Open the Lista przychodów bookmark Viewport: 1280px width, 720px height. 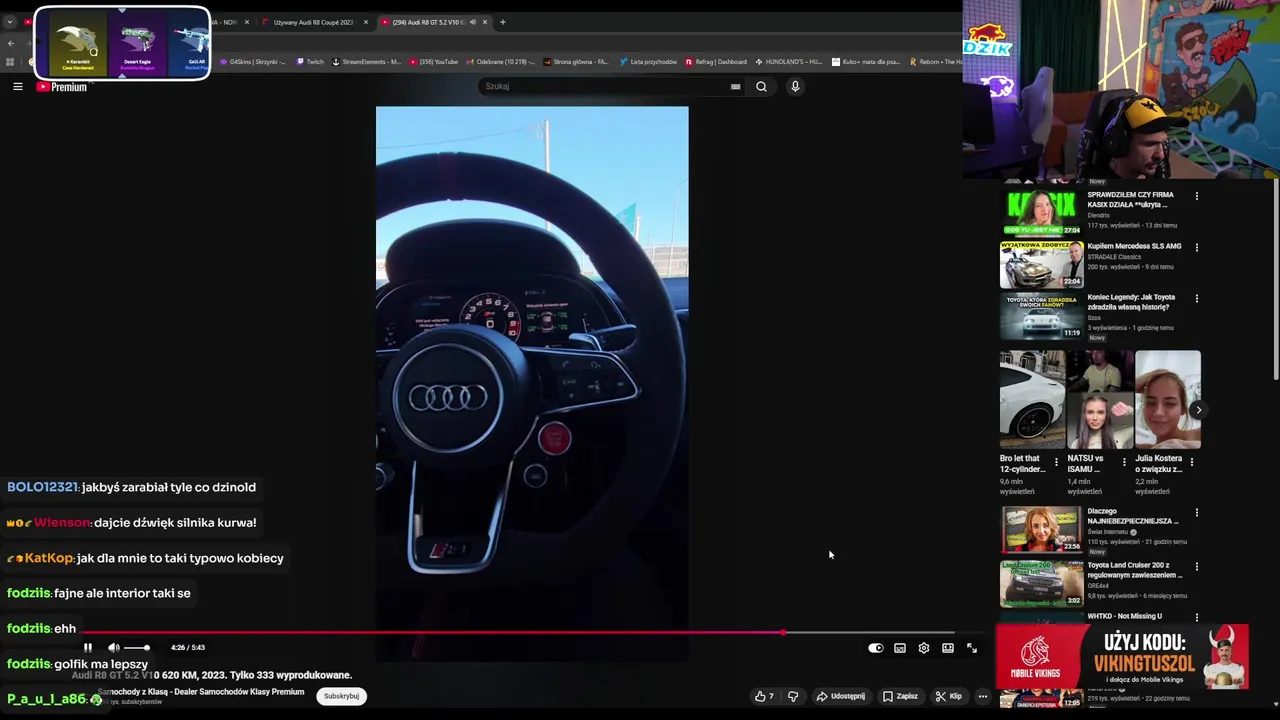[x=648, y=62]
